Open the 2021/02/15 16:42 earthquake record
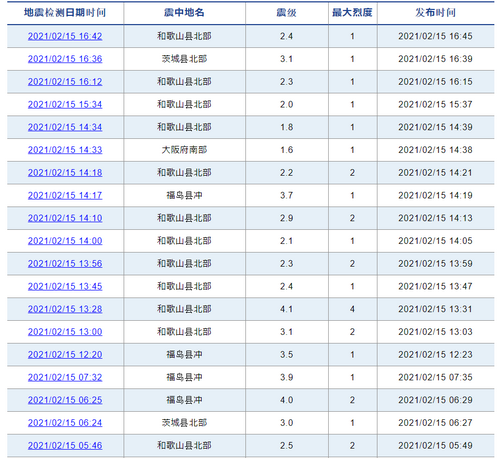 pos(65,36)
